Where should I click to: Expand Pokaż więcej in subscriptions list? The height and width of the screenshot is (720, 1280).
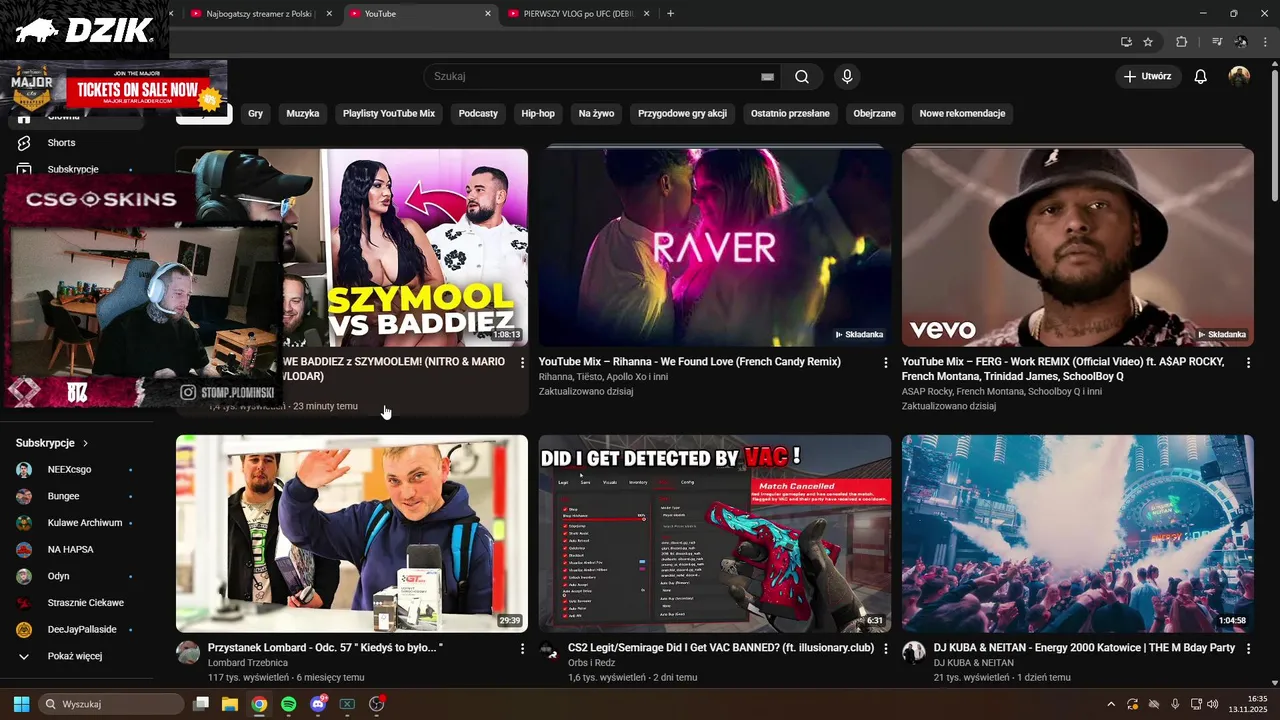[x=76, y=656]
